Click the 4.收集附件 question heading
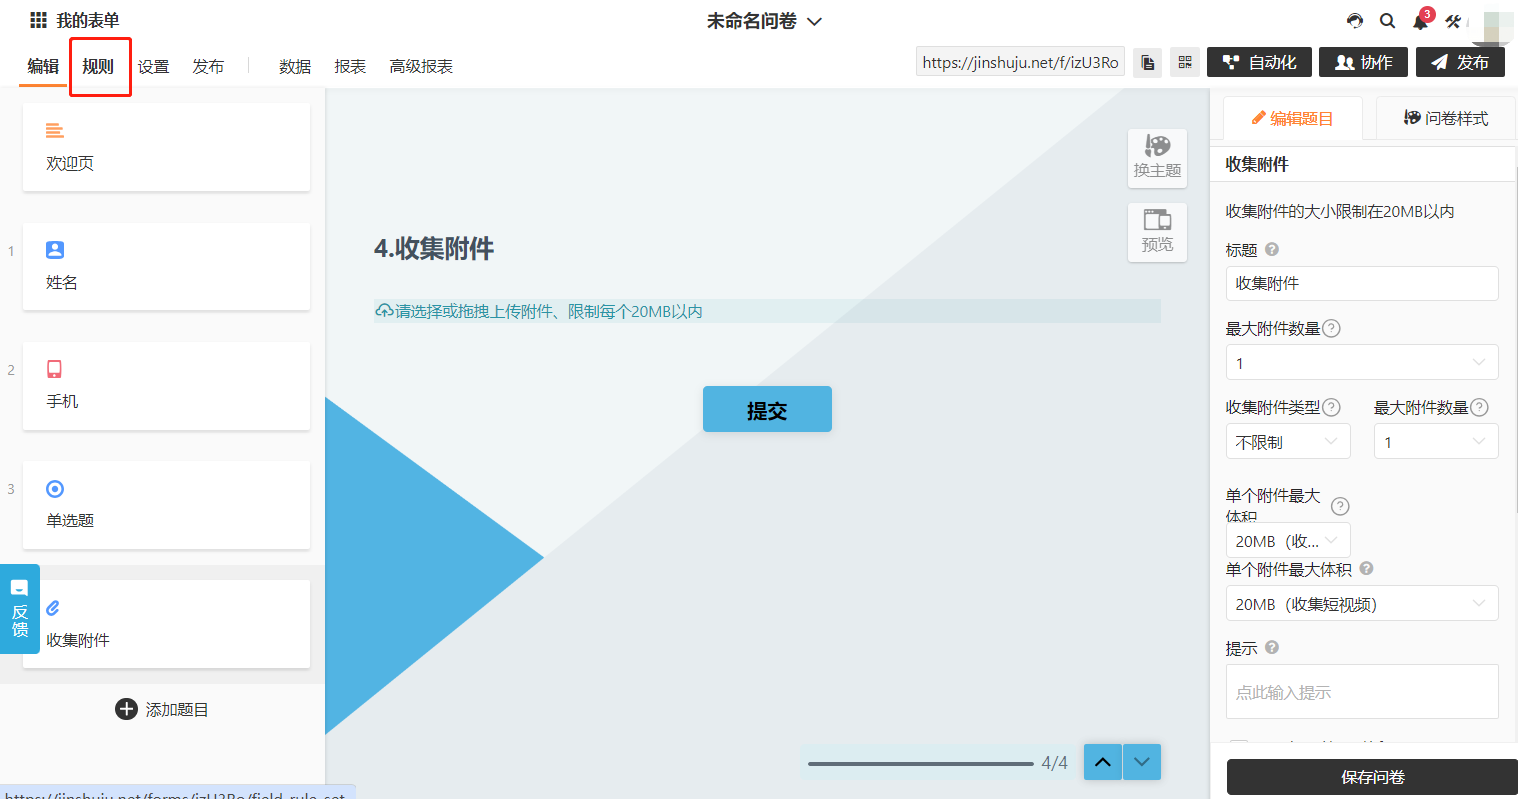The width and height of the screenshot is (1518, 799). 434,248
